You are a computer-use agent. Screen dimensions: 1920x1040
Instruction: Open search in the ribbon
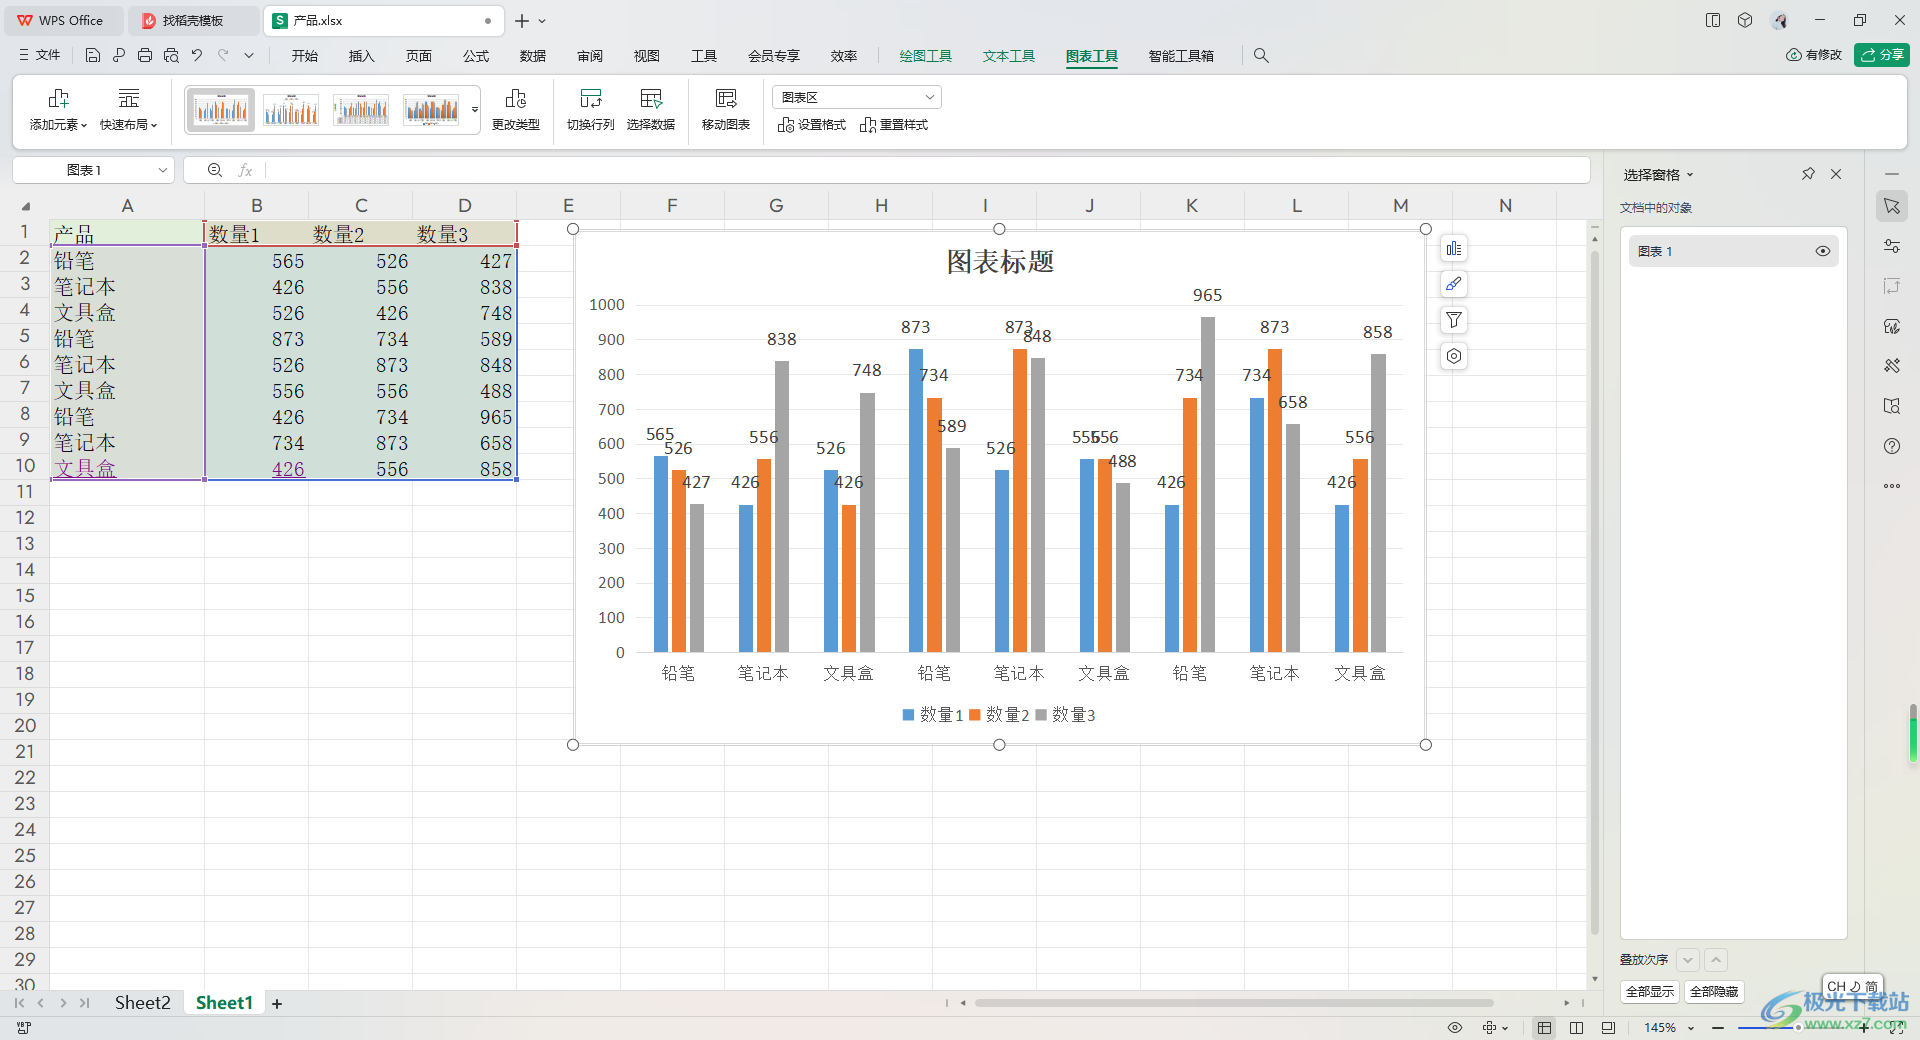click(x=1261, y=56)
